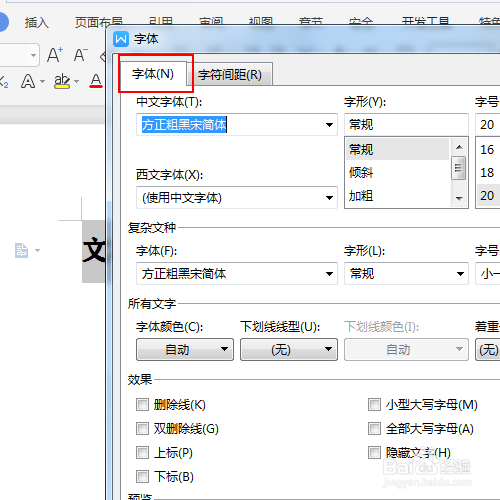Click the increase font size icon
Viewport: 500px width, 500px height.
click(55, 55)
